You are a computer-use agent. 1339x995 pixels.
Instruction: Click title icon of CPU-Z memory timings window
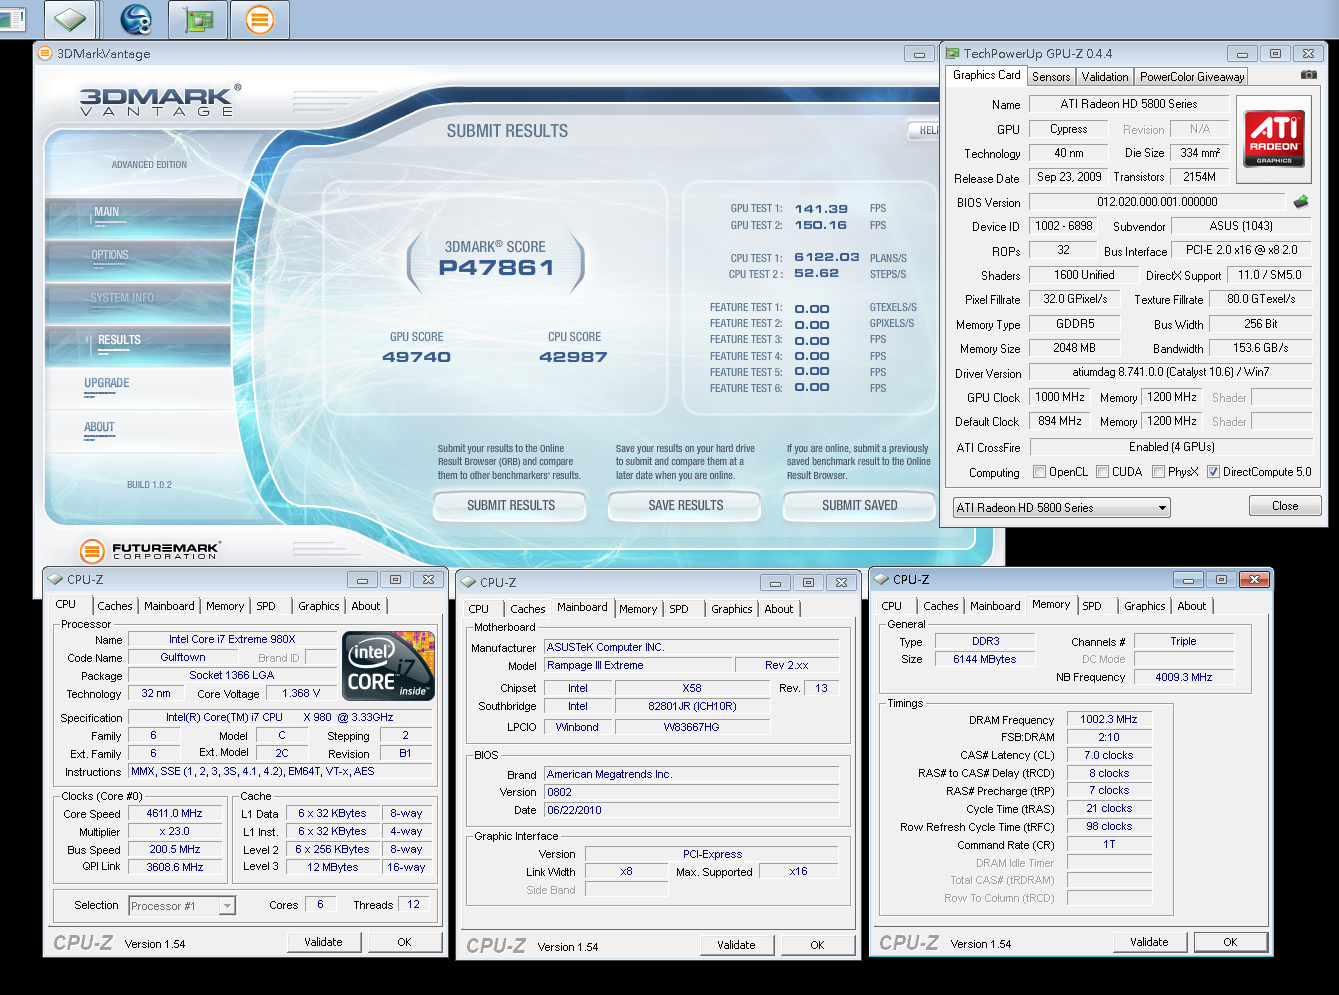point(881,579)
